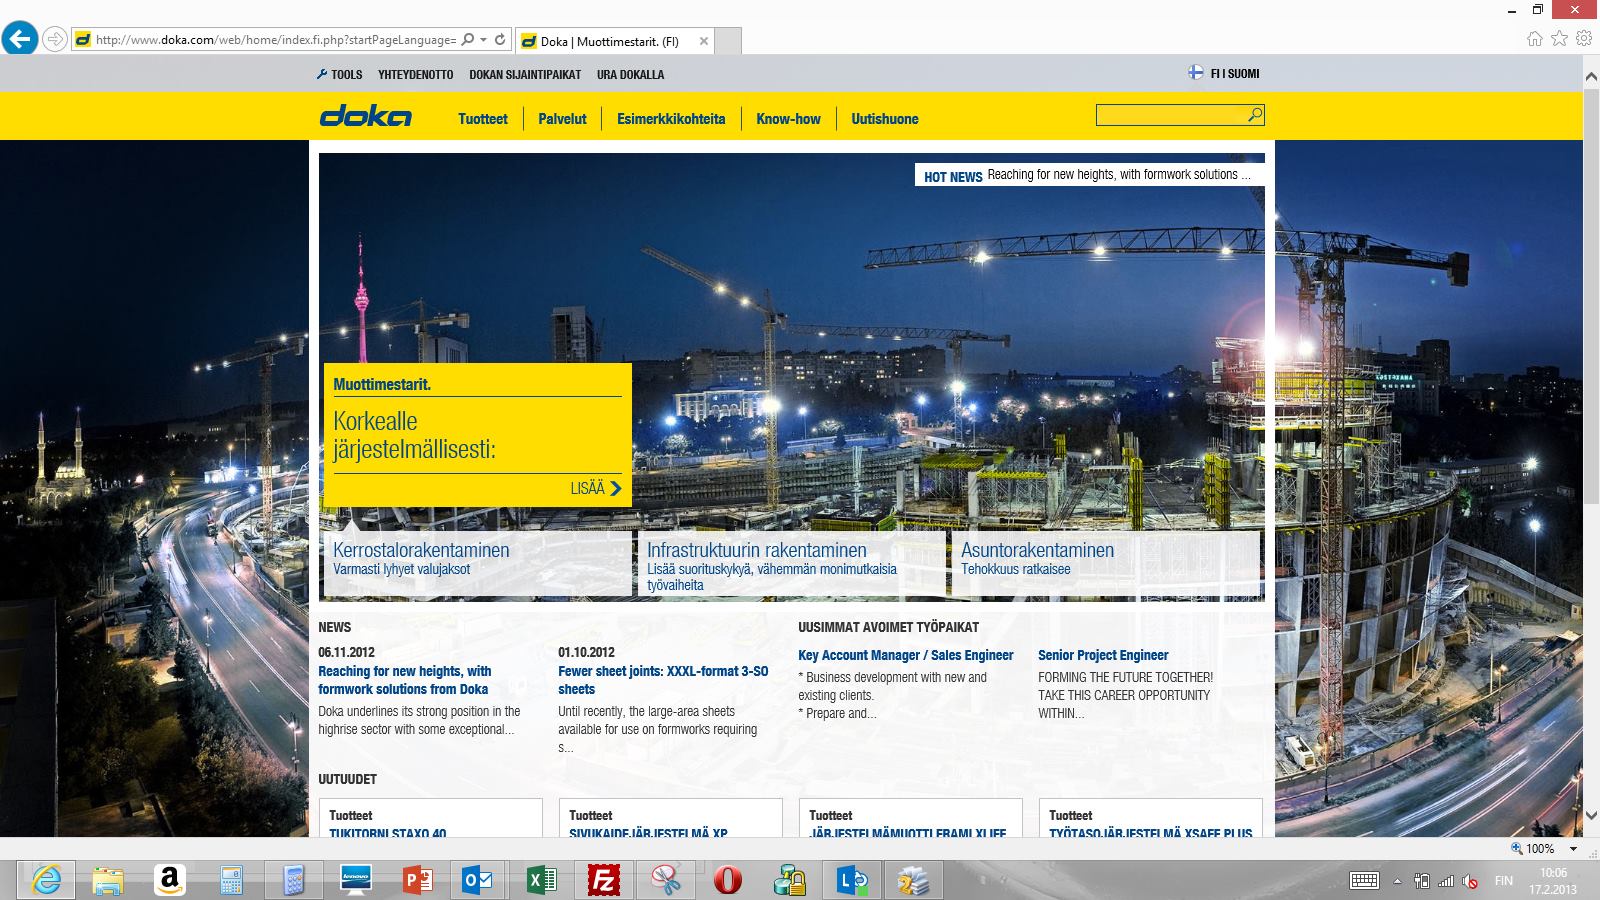This screenshot has height=900, width=1600.
Task: Open news 'Reaching for new heights' article
Action: click(x=405, y=680)
